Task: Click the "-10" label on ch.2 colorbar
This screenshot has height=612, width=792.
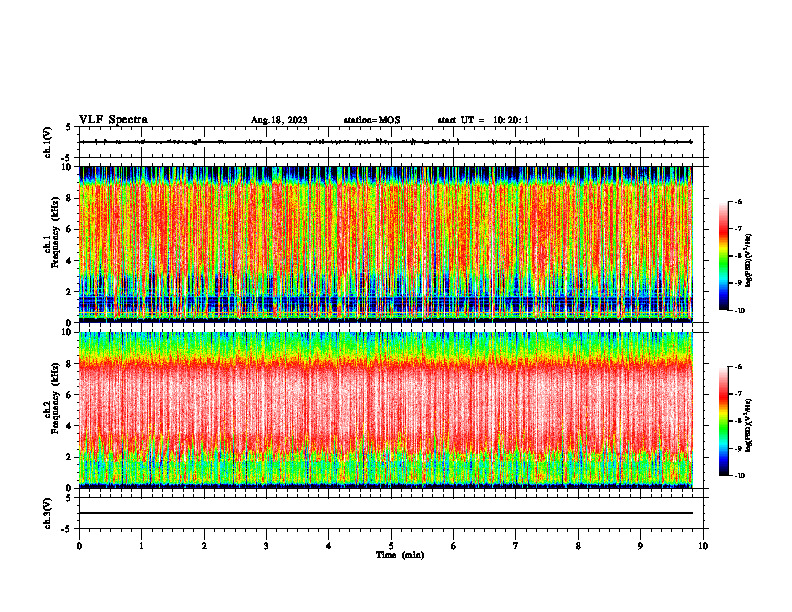Action: (739, 475)
